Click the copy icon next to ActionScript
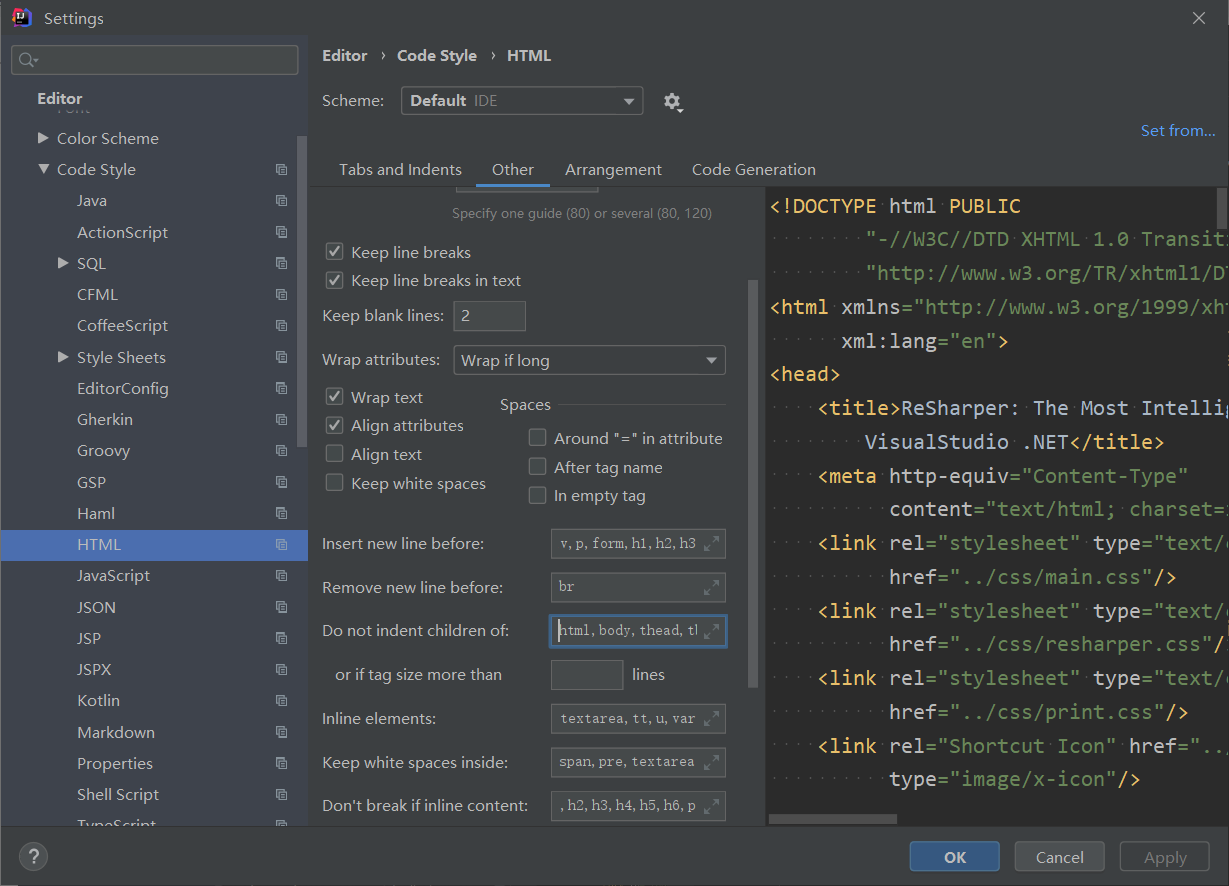Image resolution: width=1229 pixels, height=886 pixels. point(281,232)
